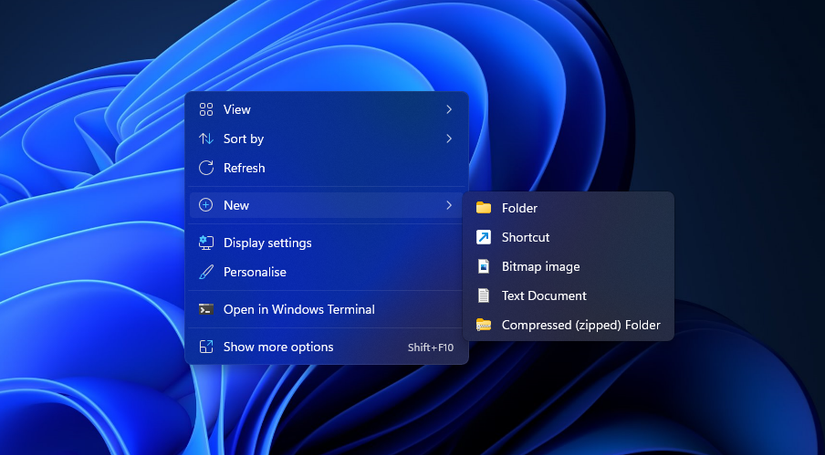Viewport: 825px width, 455px height.
Task: Click the yellow Folder icon in submenu
Action: point(484,208)
